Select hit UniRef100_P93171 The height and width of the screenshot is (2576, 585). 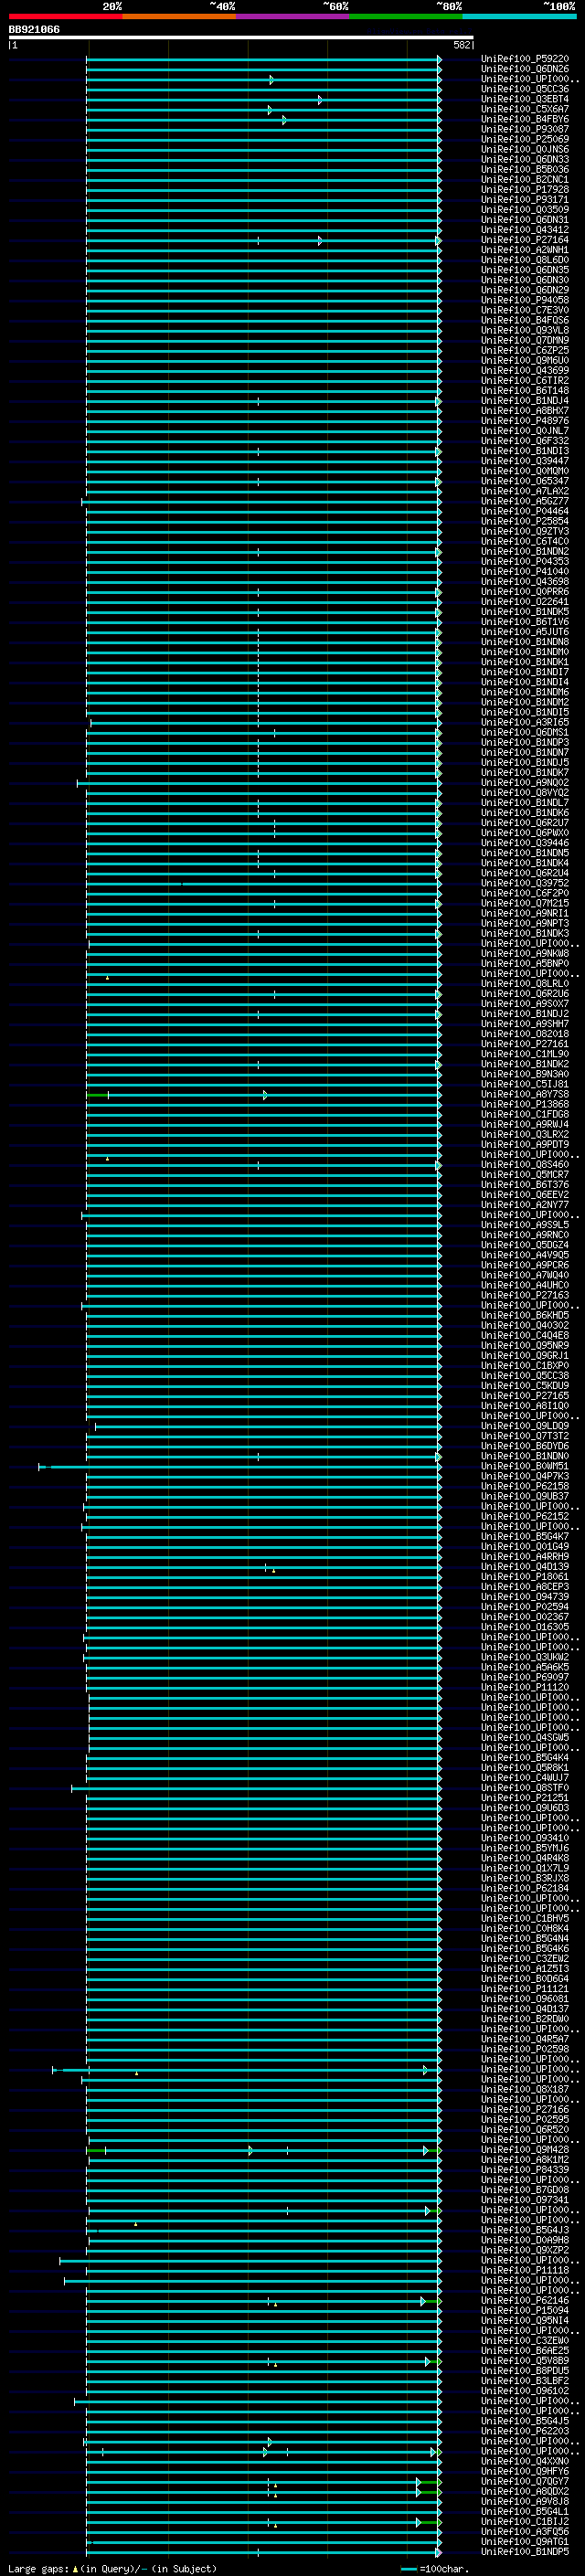coord(525,199)
